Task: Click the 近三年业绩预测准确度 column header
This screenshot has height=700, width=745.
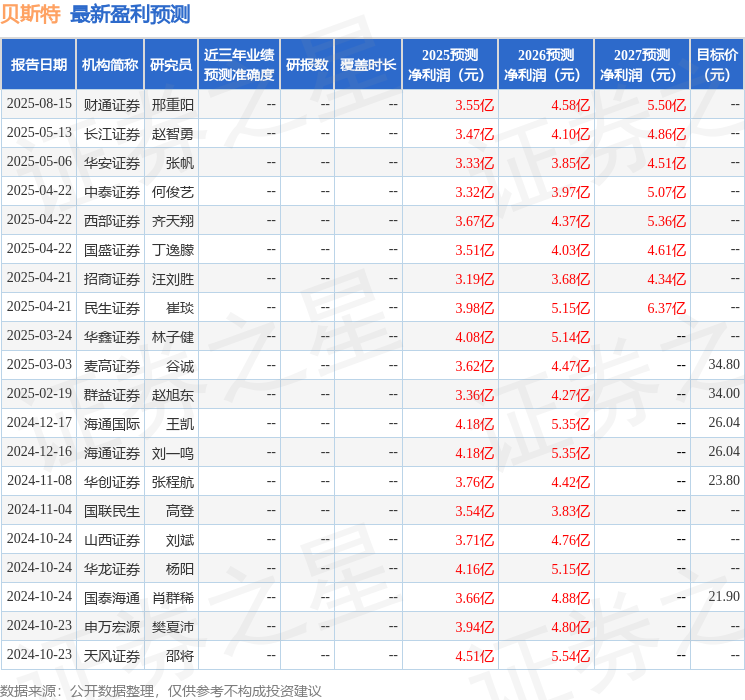Action: click(x=238, y=65)
